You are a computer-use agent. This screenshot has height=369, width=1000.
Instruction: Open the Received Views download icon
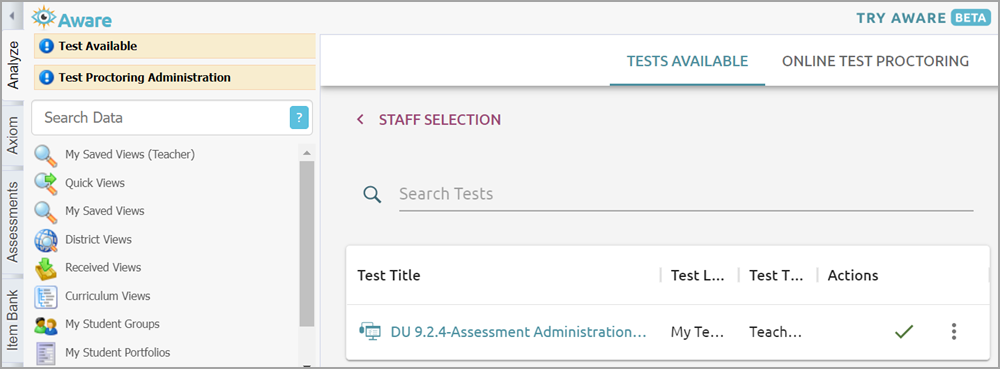[46, 268]
